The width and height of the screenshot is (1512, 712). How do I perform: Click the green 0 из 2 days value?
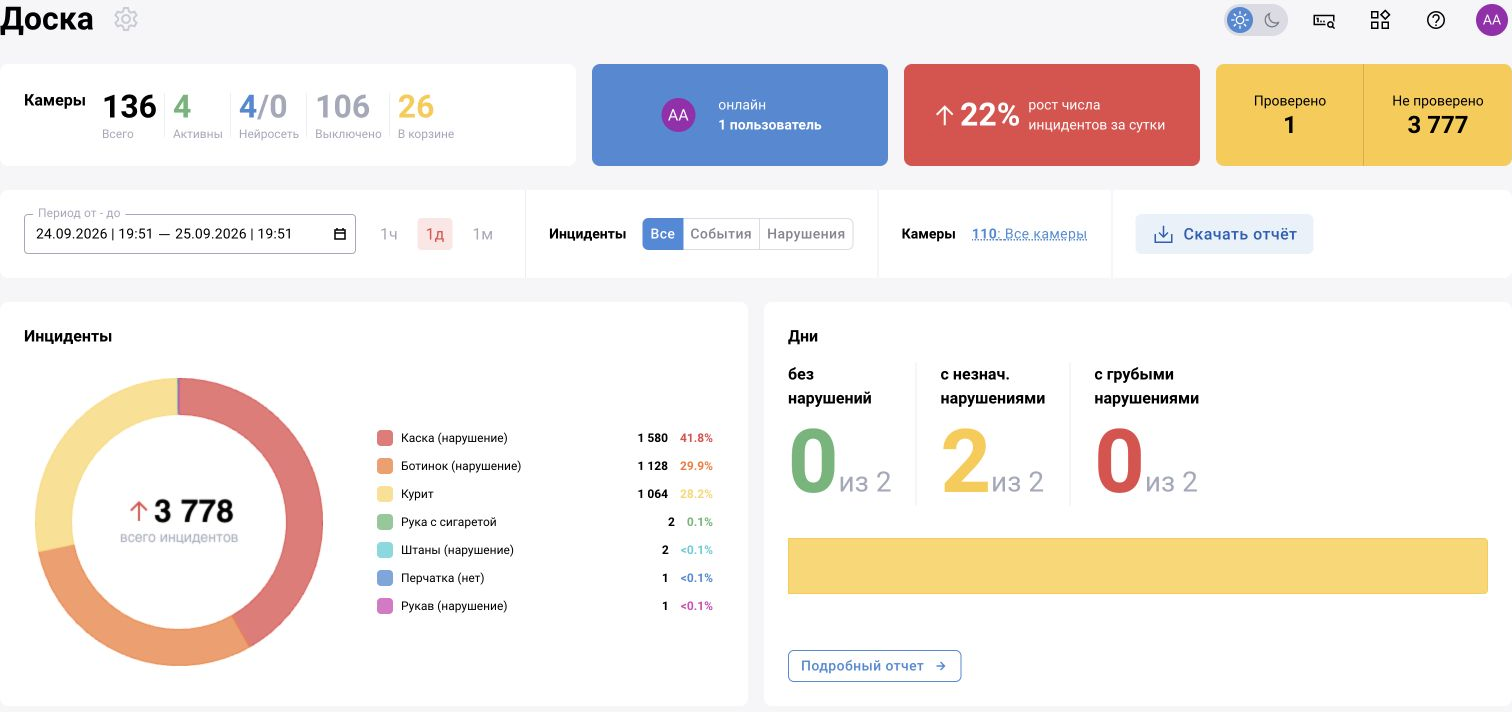839,464
